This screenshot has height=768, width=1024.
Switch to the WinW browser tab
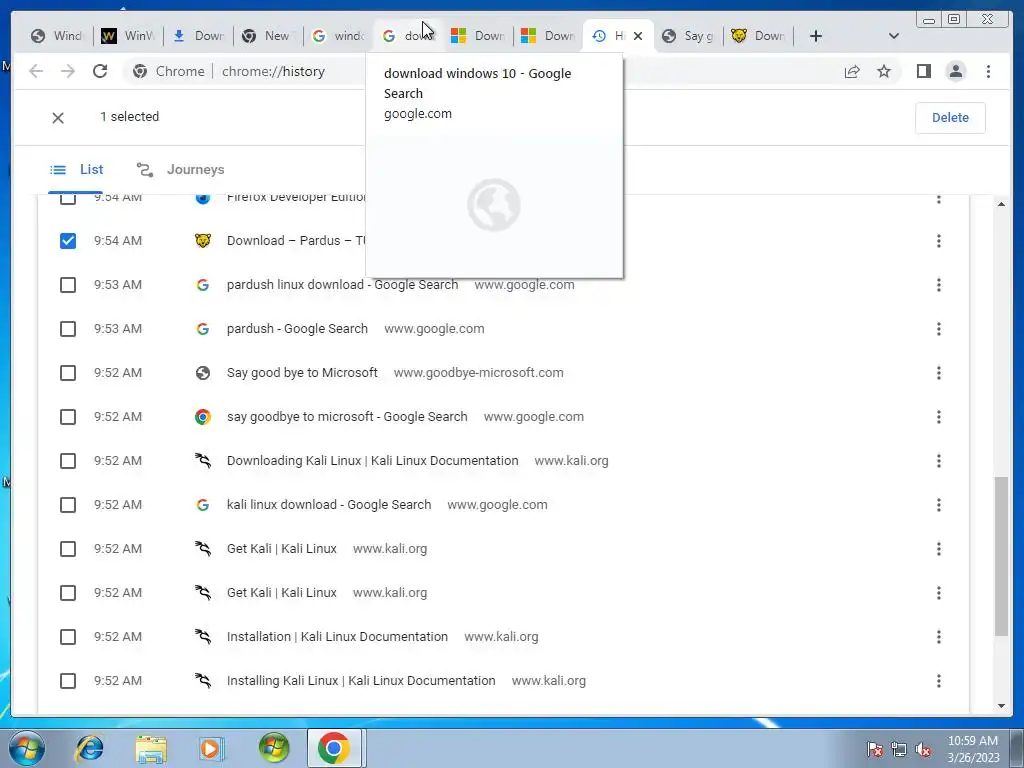128,36
